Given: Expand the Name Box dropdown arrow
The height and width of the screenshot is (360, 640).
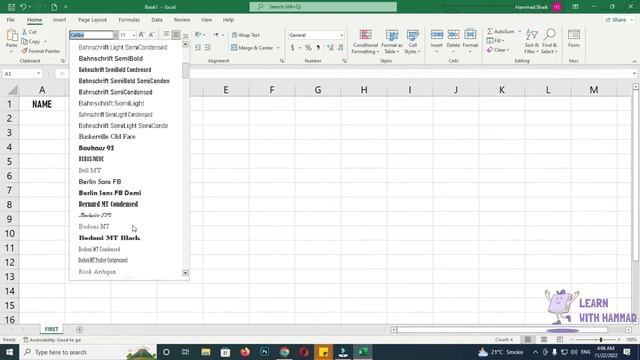Looking at the screenshot, I should pyautogui.click(x=38, y=73).
